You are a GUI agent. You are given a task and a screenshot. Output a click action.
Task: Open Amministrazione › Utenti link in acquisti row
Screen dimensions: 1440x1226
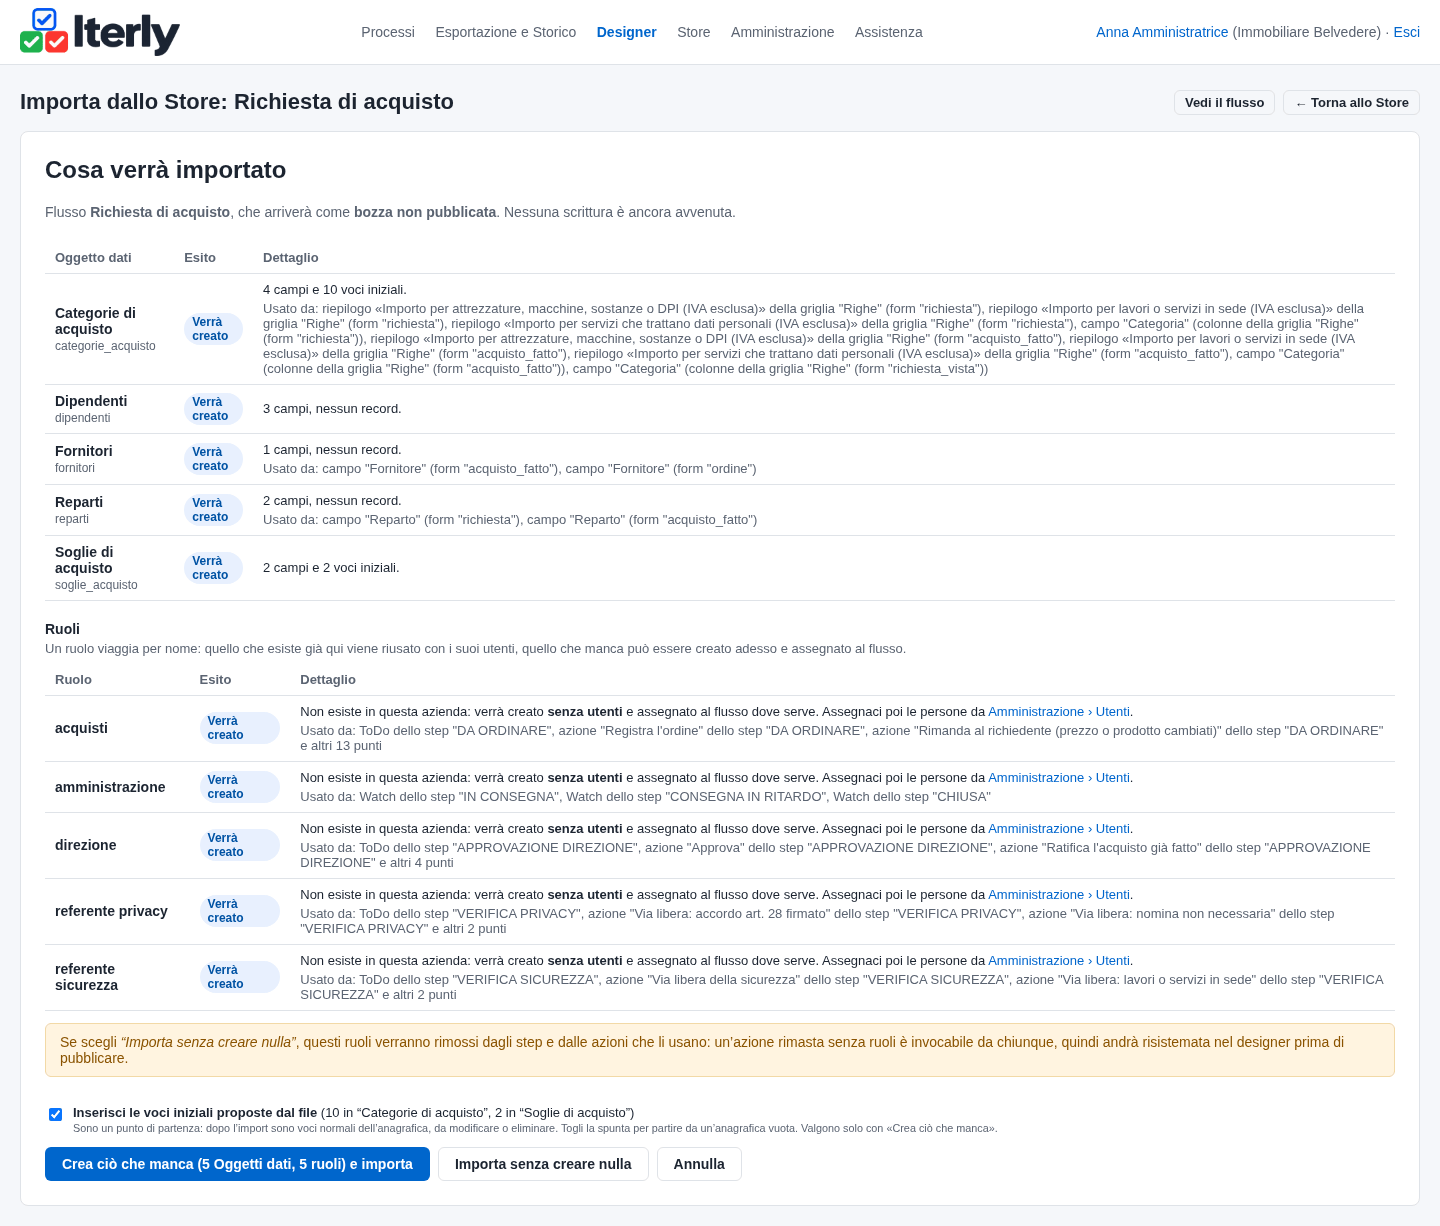[1059, 712]
